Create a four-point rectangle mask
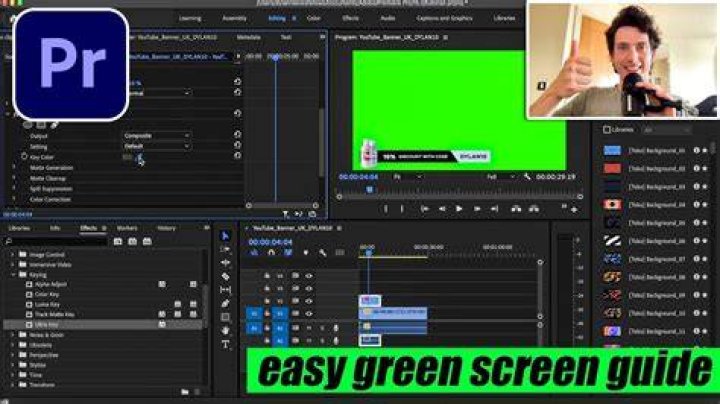This screenshot has height=404, width=720. pos(41,125)
